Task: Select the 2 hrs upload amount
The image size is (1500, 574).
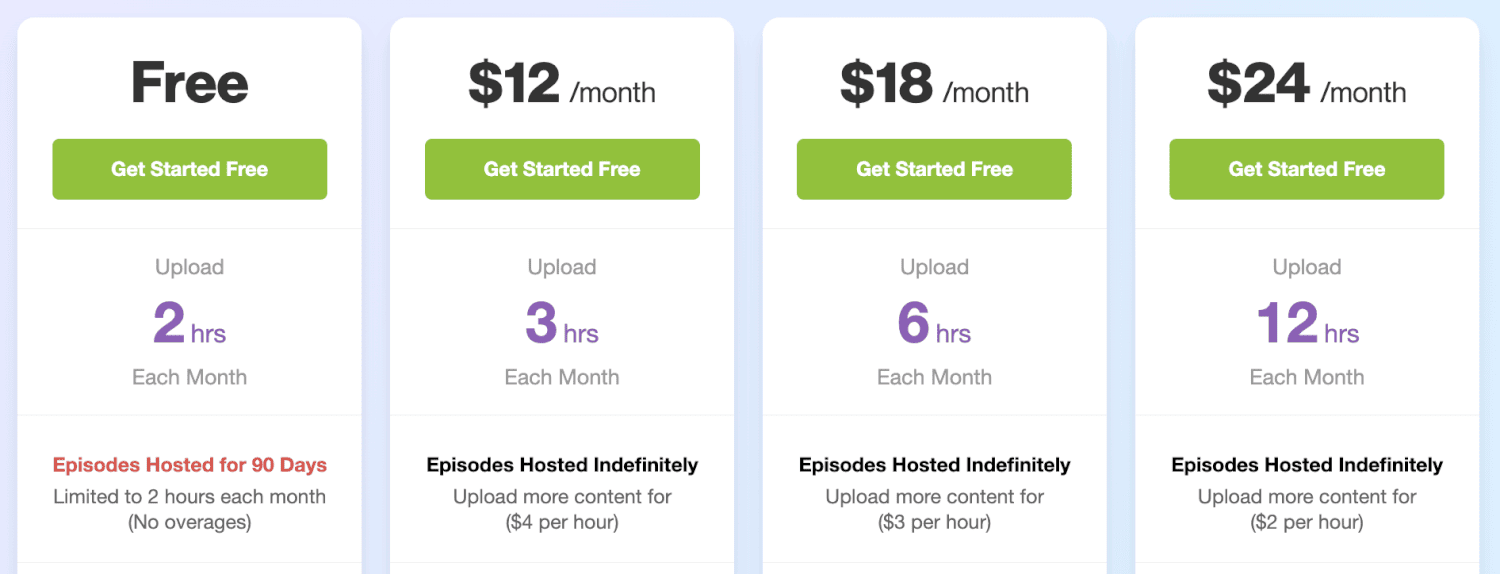Action: click(x=189, y=323)
